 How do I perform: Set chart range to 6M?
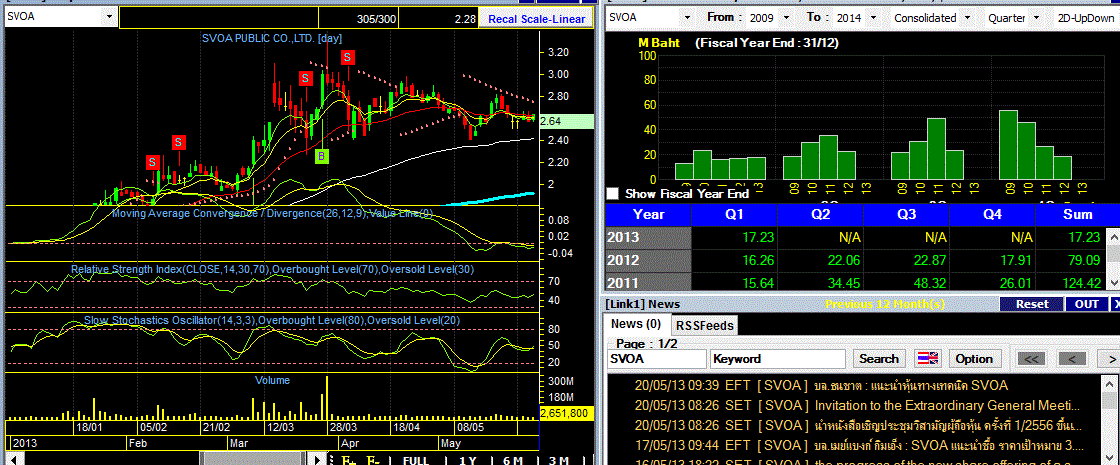point(513,460)
